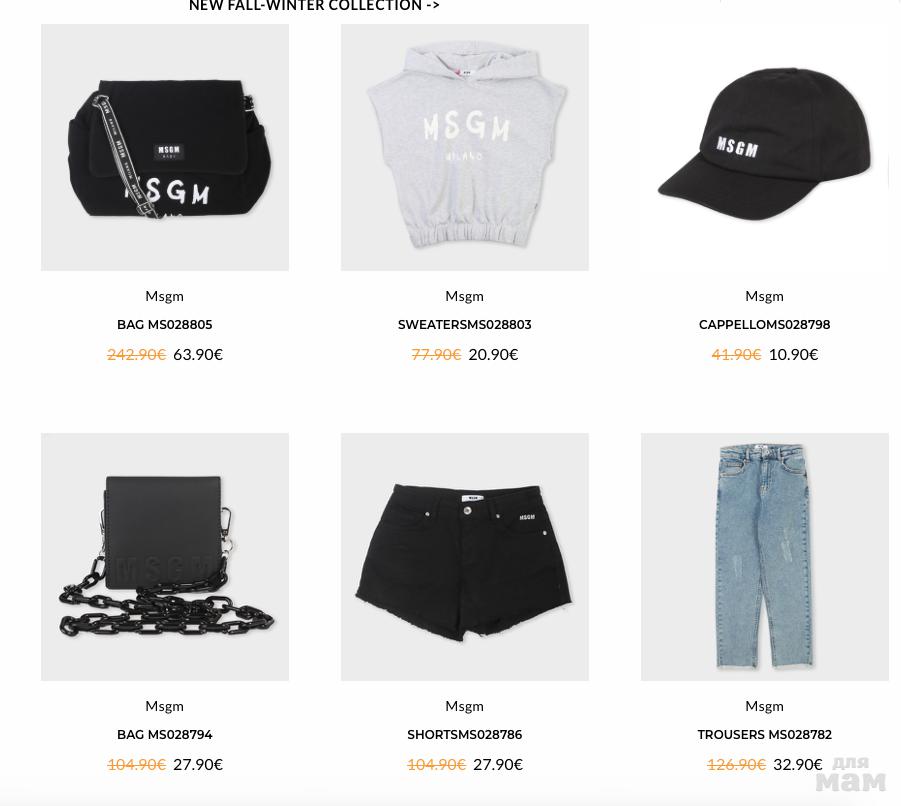
Task: Open product title BAG MS028805
Action: click(x=164, y=325)
